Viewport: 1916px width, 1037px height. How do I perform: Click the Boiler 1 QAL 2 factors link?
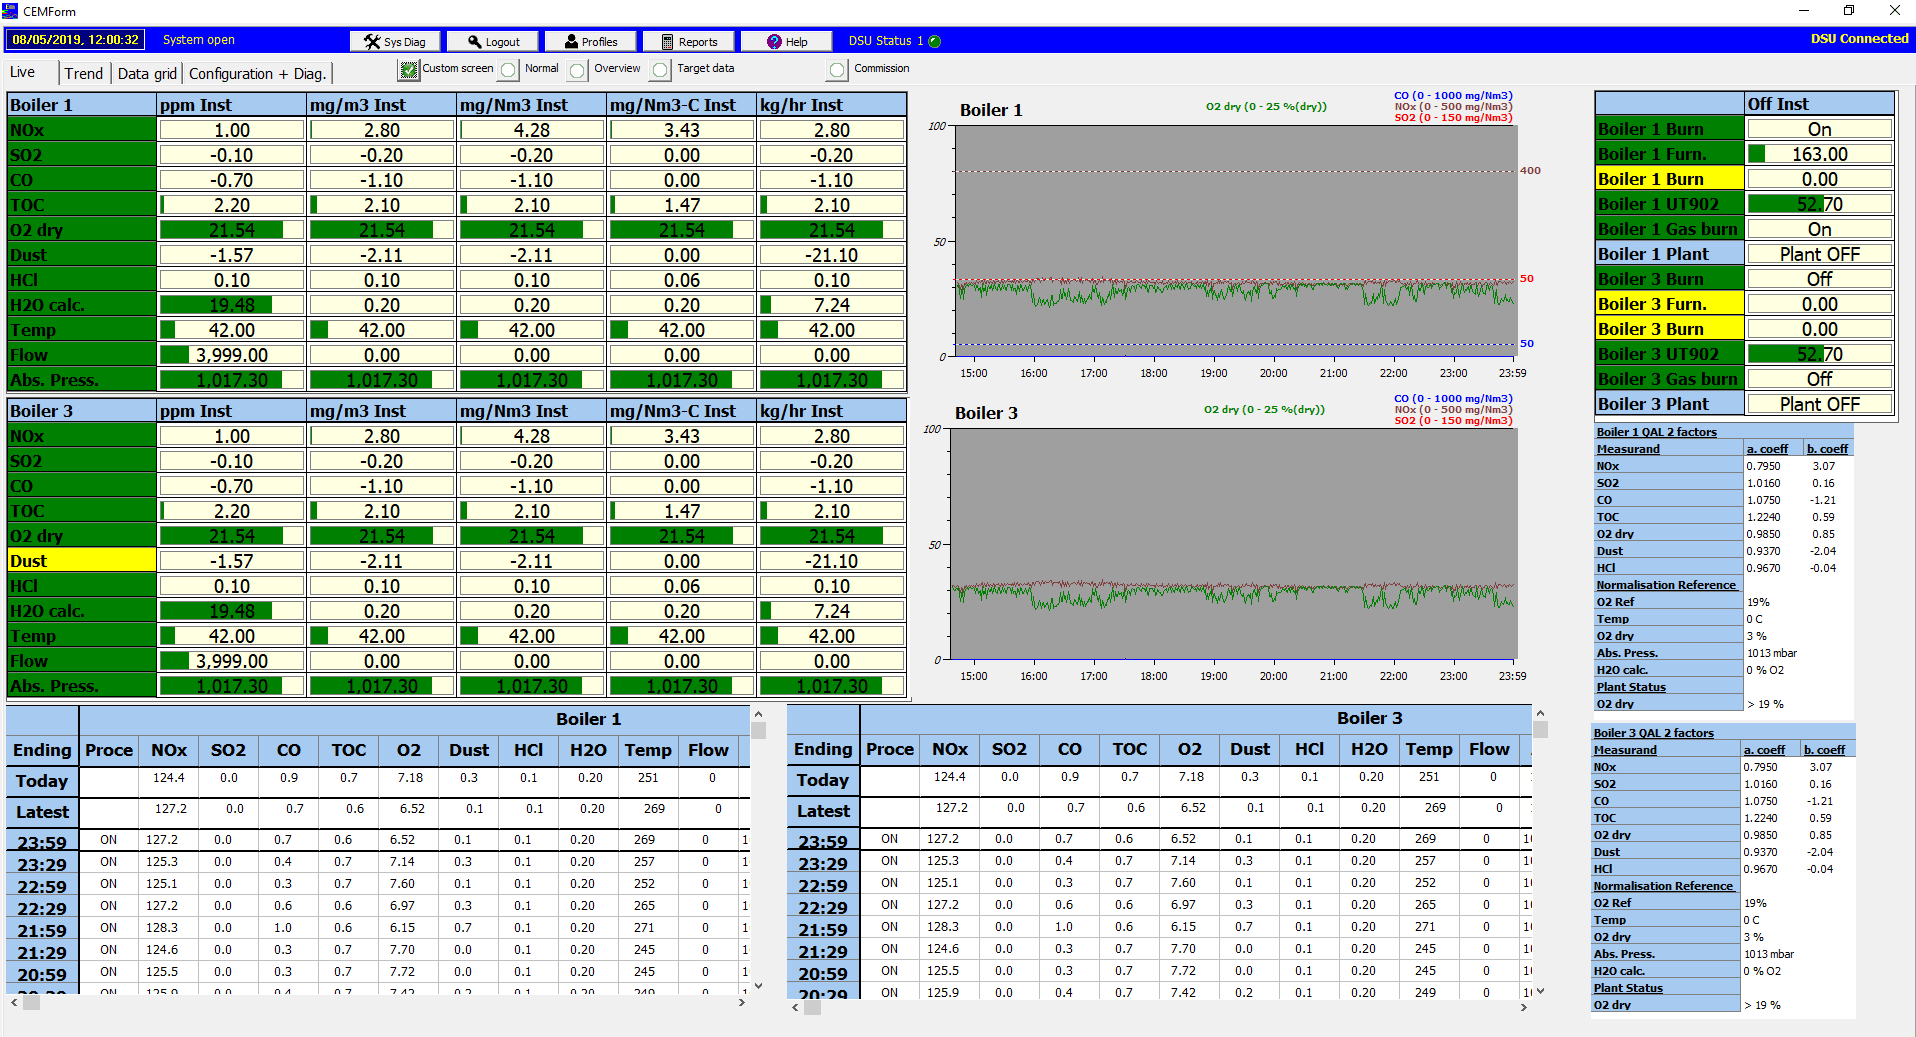(x=1656, y=432)
